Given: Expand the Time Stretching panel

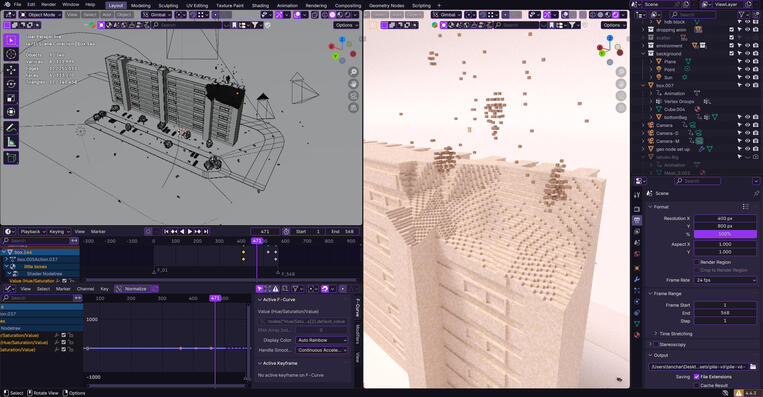Looking at the screenshot, I should tap(656, 334).
